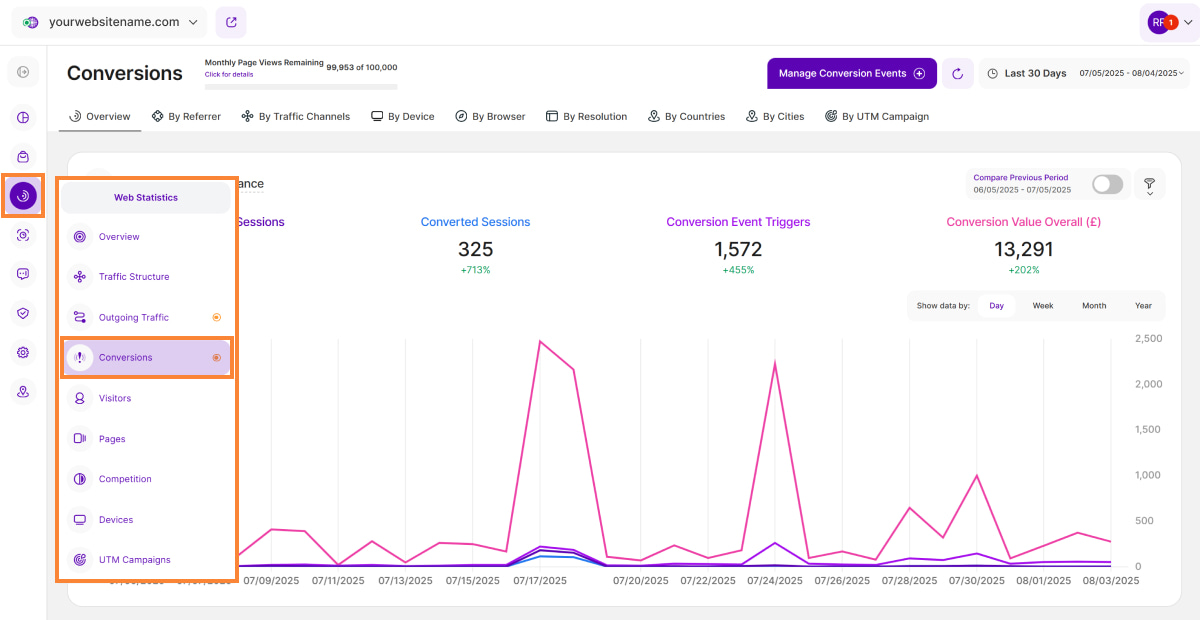
Task: Open the By UTM Campaign tab
Action: (877, 116)
